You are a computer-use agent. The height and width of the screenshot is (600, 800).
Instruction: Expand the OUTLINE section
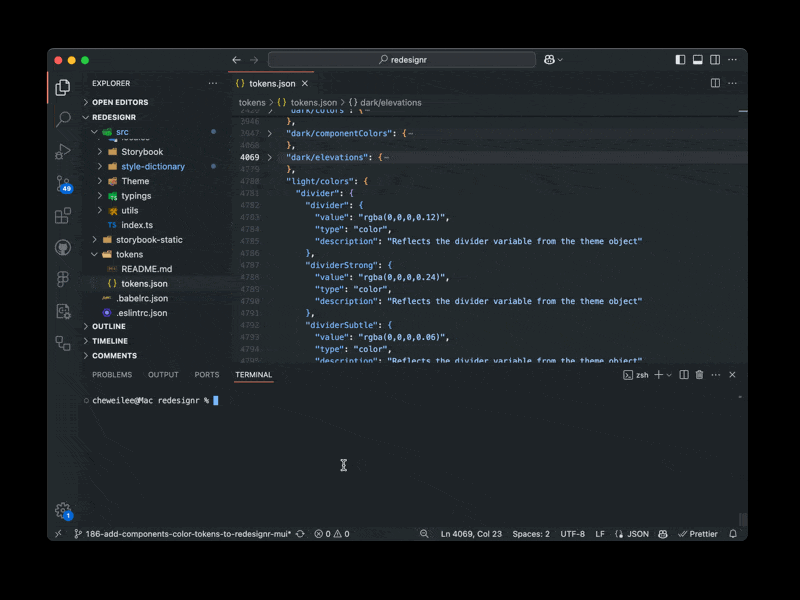pos(109,326)
